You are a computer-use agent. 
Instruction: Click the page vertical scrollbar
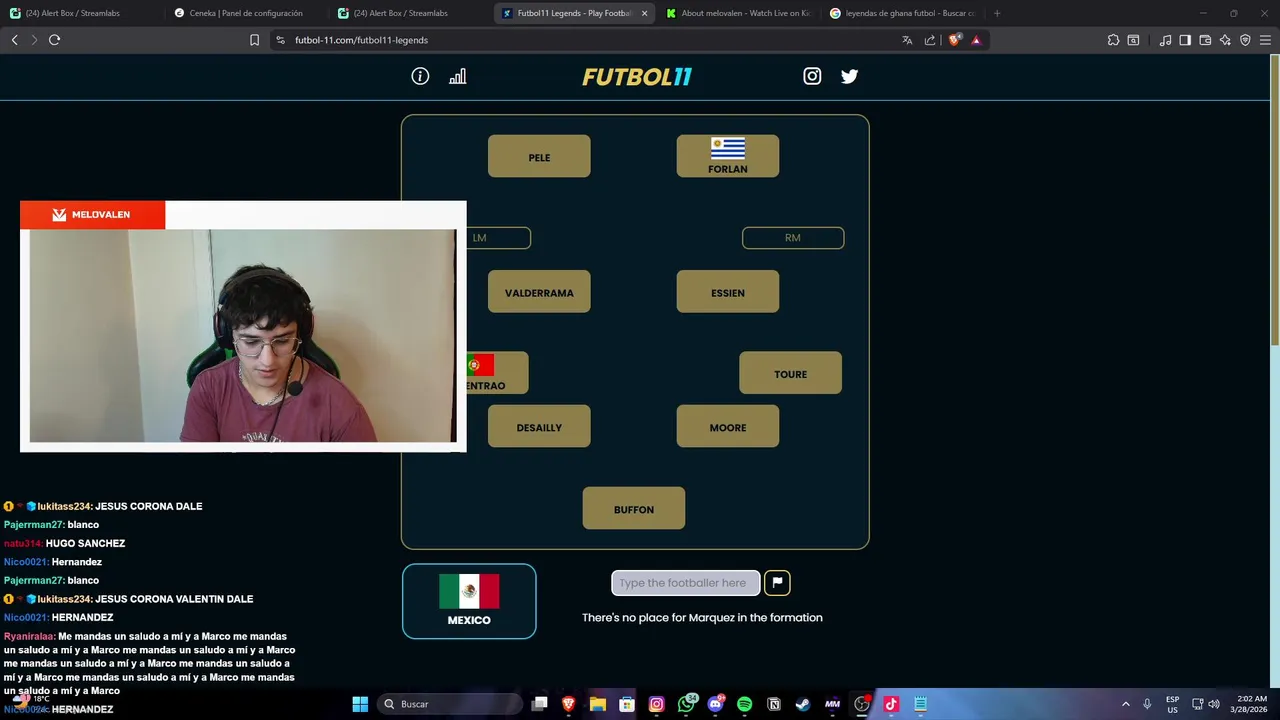(1273, 200)
